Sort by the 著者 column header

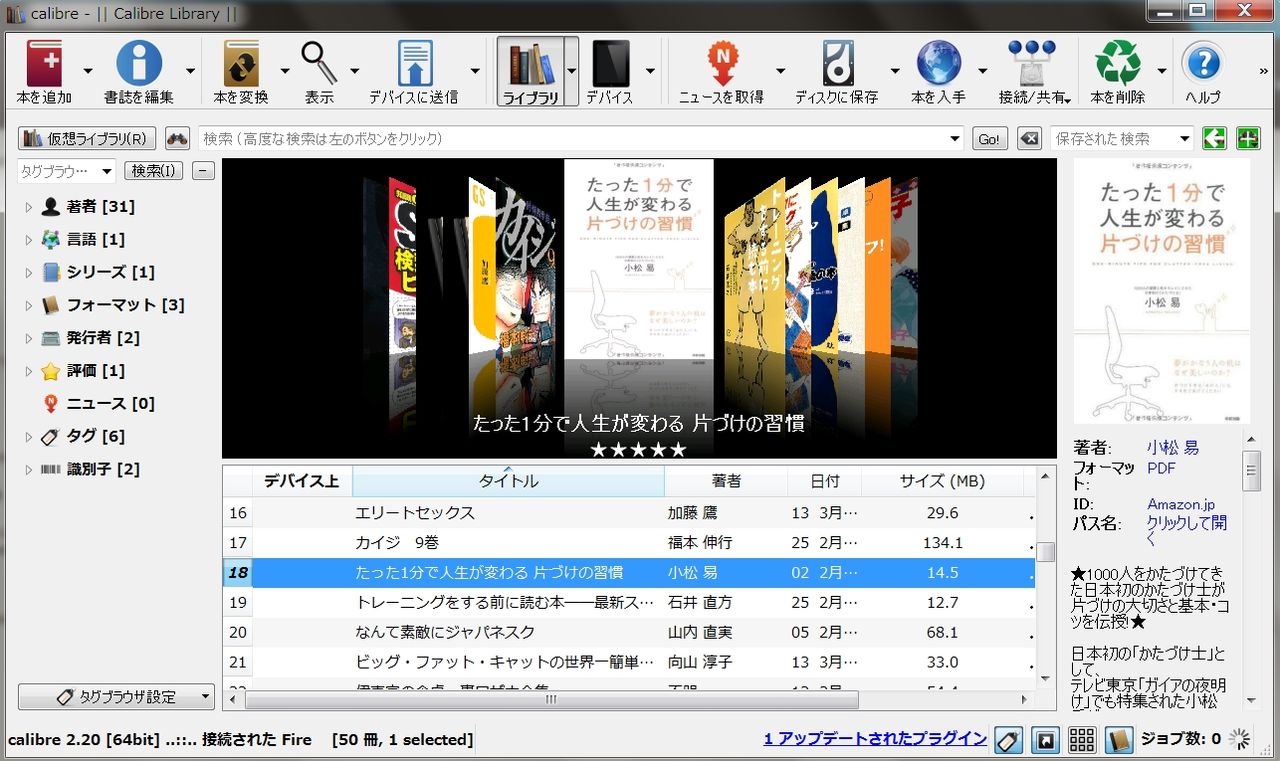click(x=726, y=481)
